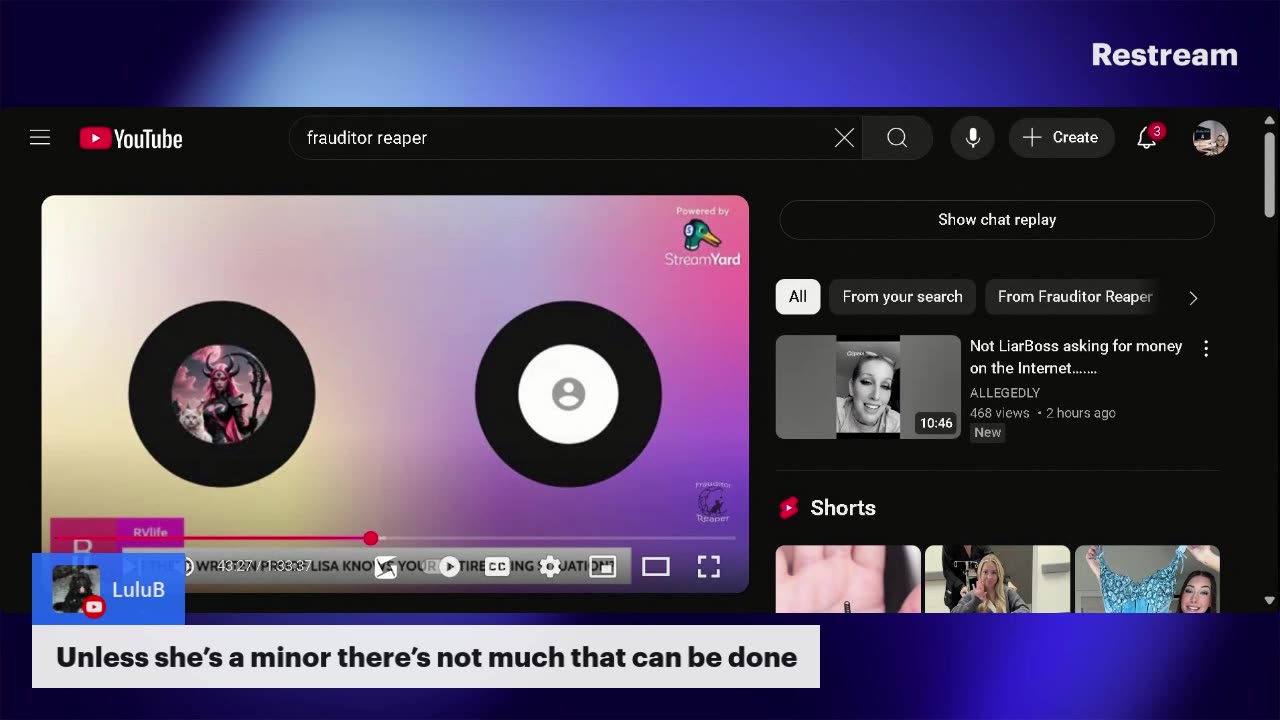Select the 'From Frauditor Reaper' chip
This screenshot has height=720, width=1280.
click(x=1075, y=297)
